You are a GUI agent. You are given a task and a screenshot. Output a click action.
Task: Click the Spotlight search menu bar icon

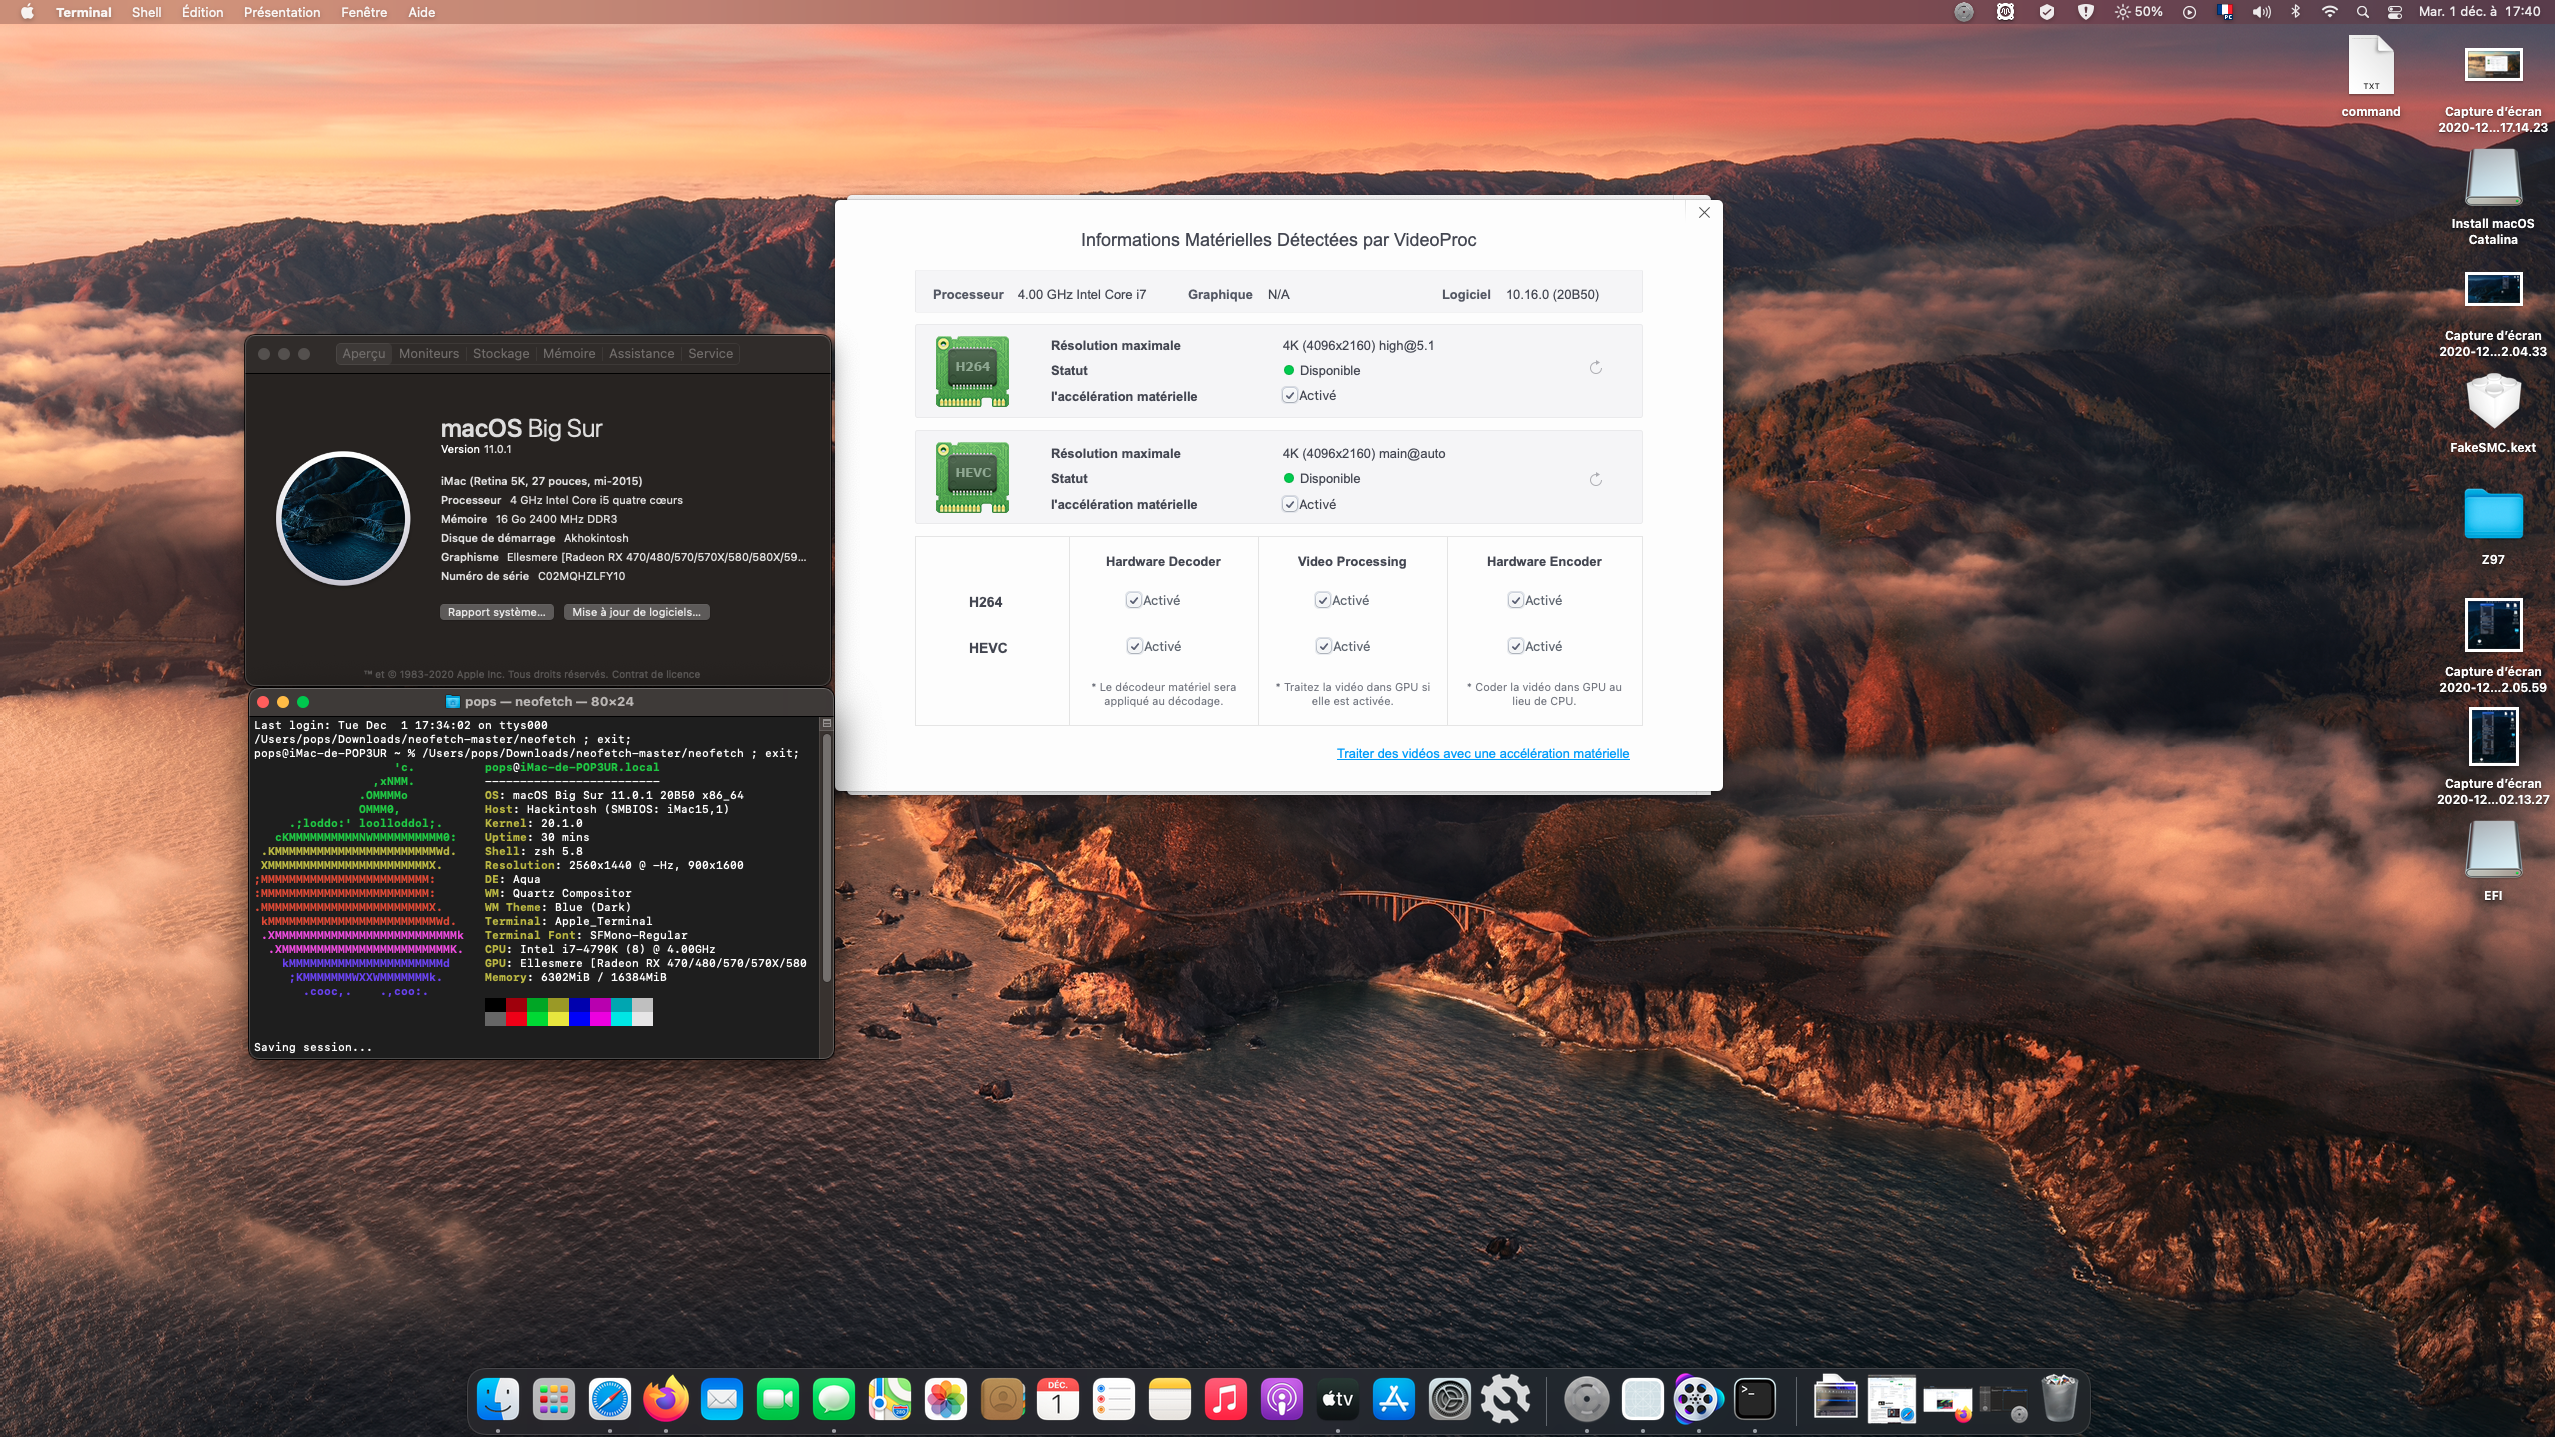(x=2362, y=12)
